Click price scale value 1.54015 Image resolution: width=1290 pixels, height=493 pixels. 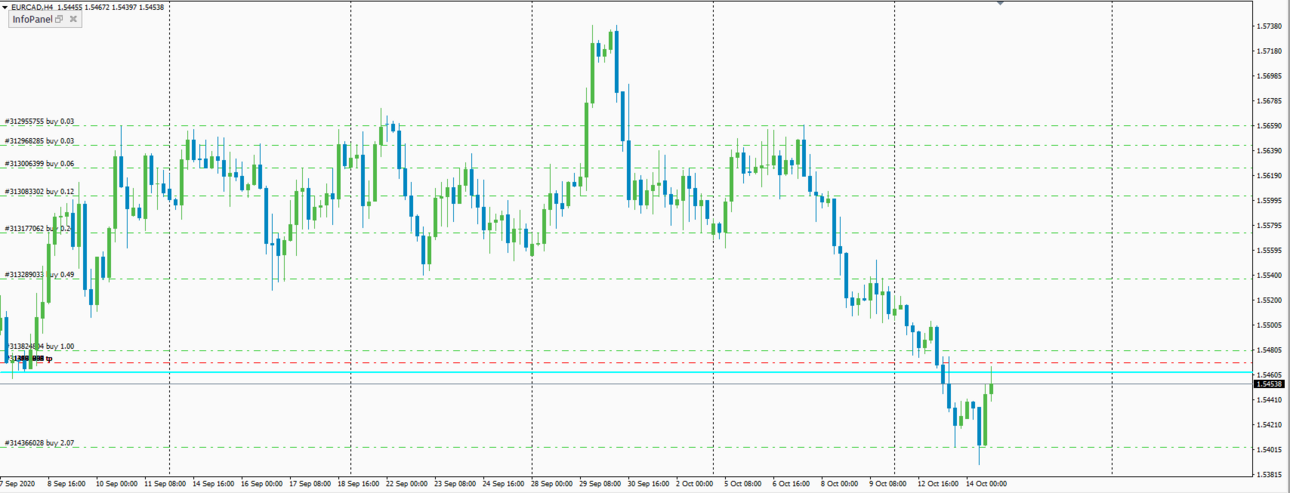click(x=1270, y=449)
